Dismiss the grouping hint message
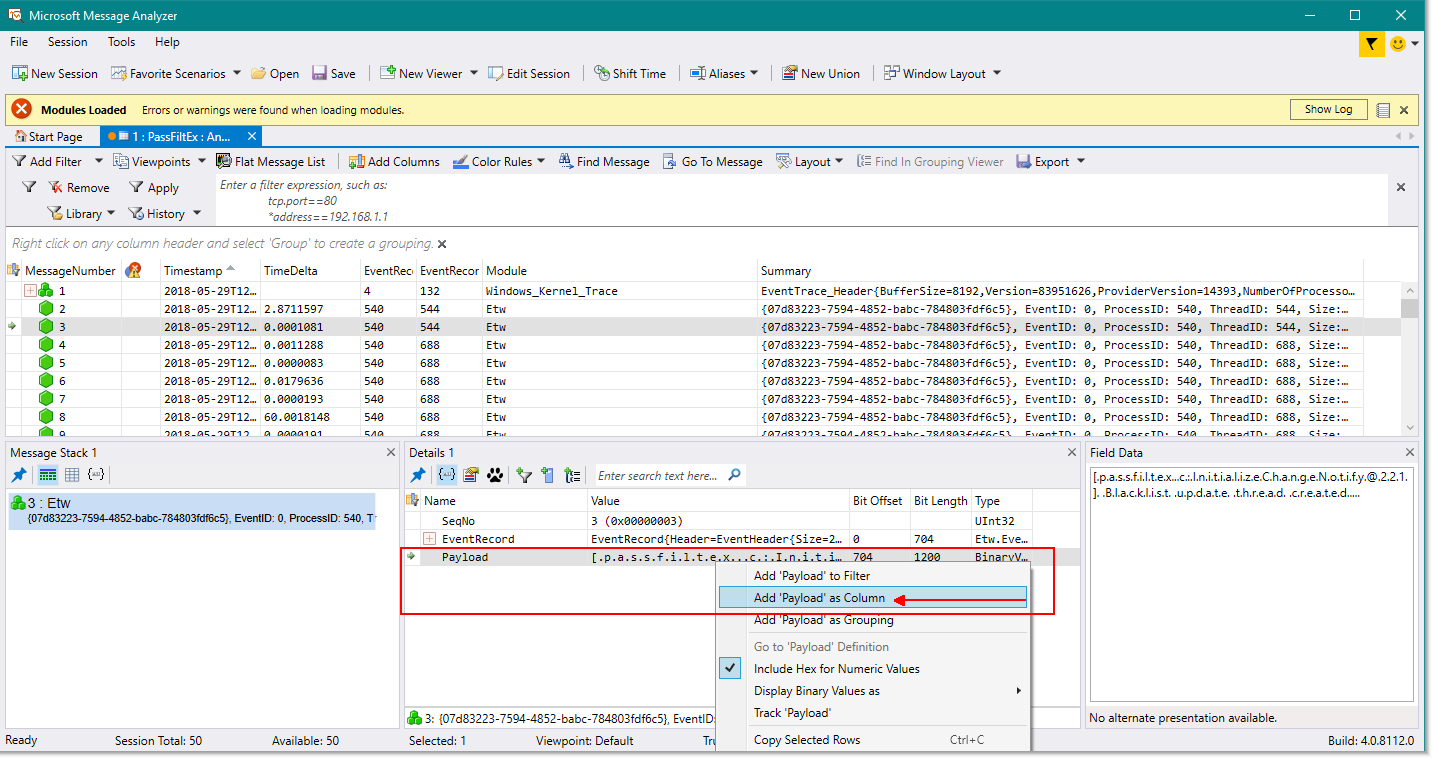 442,244
